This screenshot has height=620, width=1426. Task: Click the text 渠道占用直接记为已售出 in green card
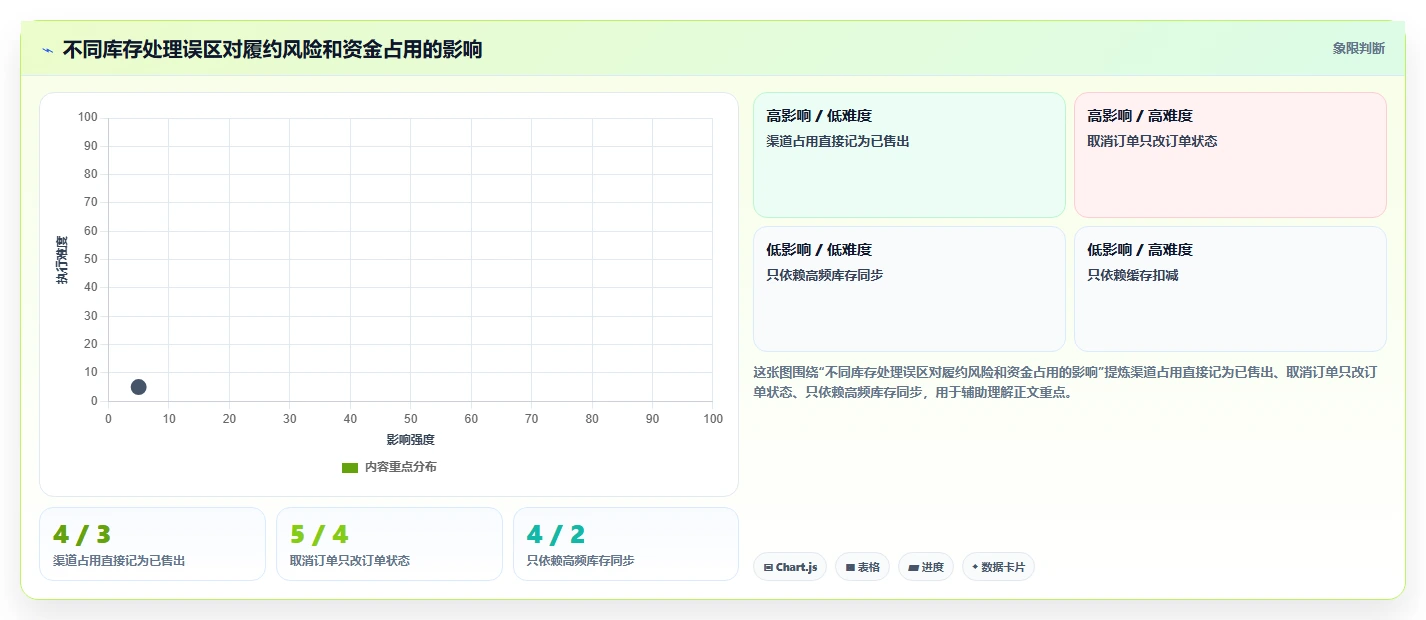click(x=838, y=141)
